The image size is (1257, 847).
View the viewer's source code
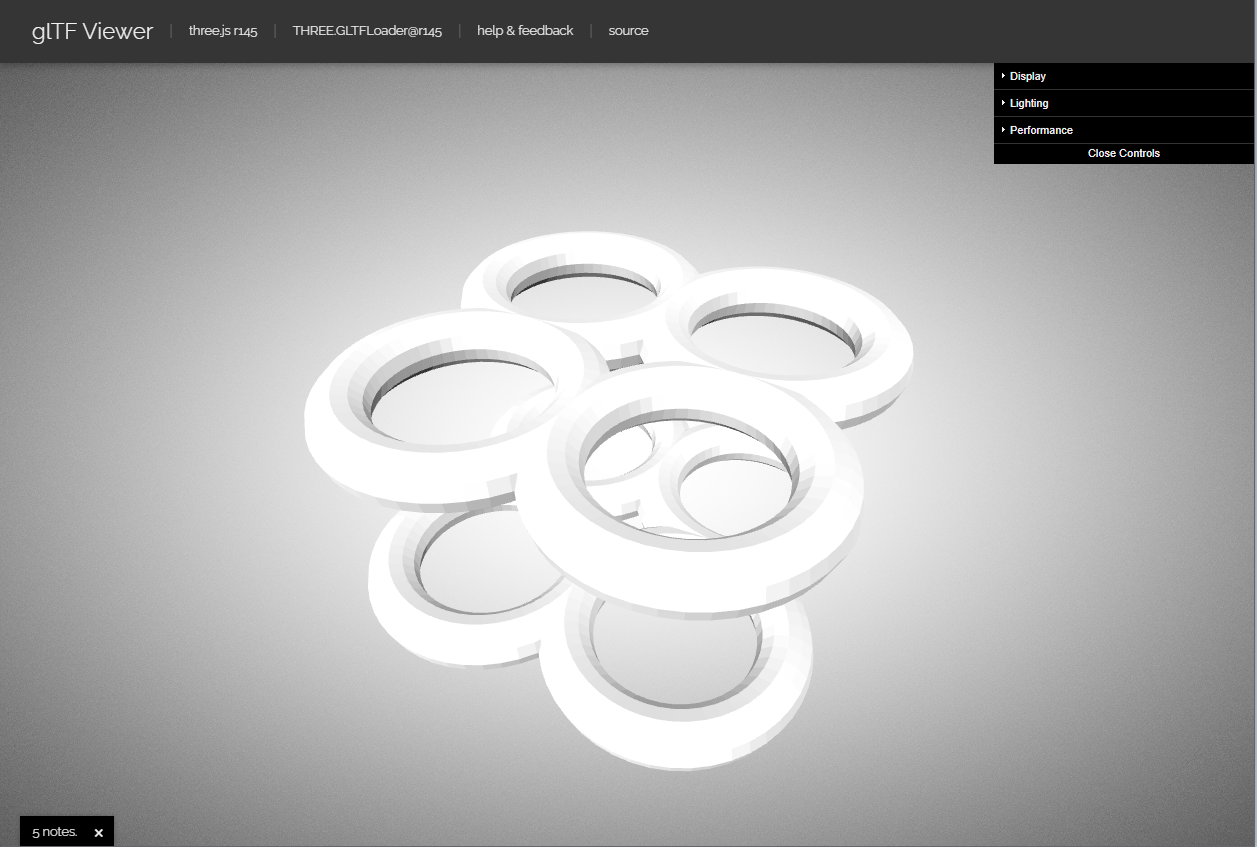coord(628,31)
